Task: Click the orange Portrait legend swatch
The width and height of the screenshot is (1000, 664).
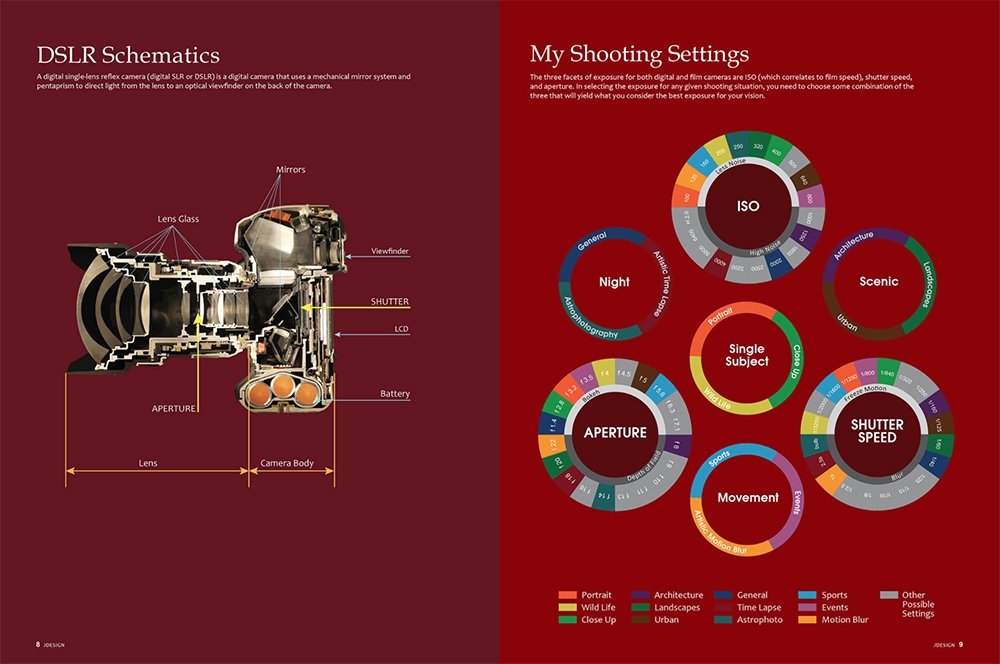Action: 567,595
